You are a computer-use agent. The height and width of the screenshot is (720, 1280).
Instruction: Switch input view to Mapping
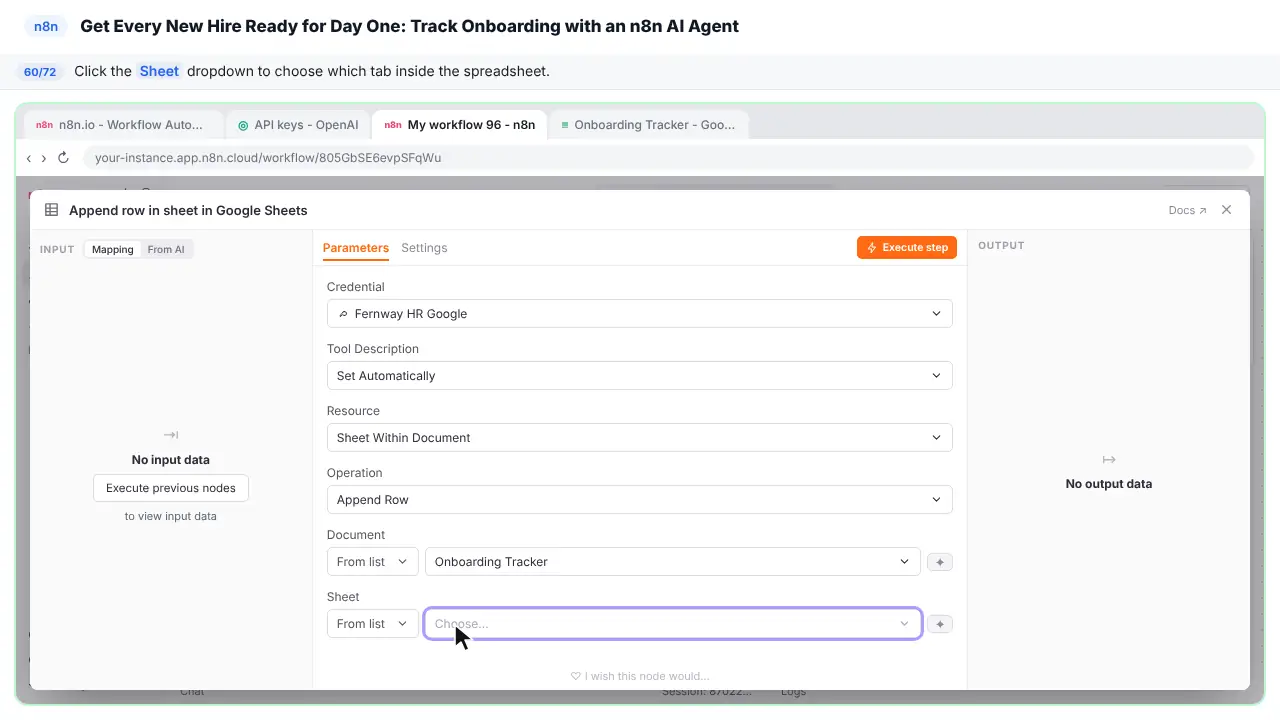click(113, 249)
